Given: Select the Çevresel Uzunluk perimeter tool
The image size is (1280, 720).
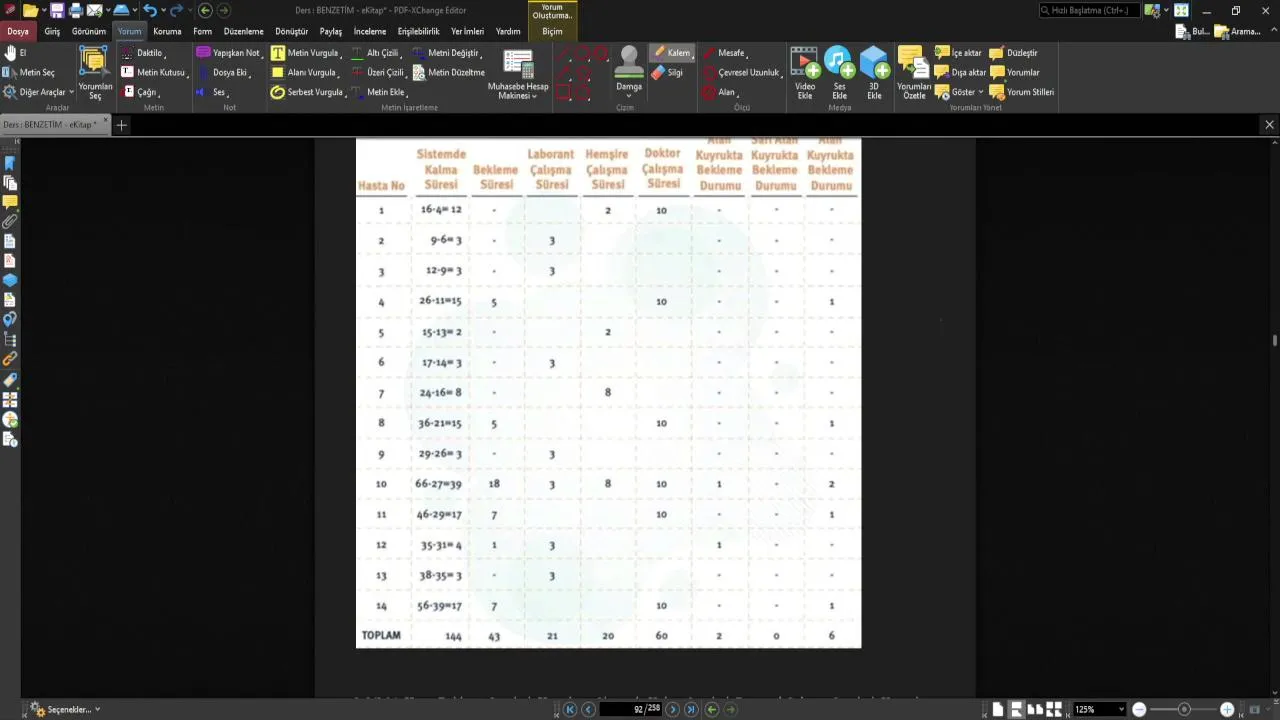Looking at the screenshot, I should pyautogui.click(x=741, y=72).
